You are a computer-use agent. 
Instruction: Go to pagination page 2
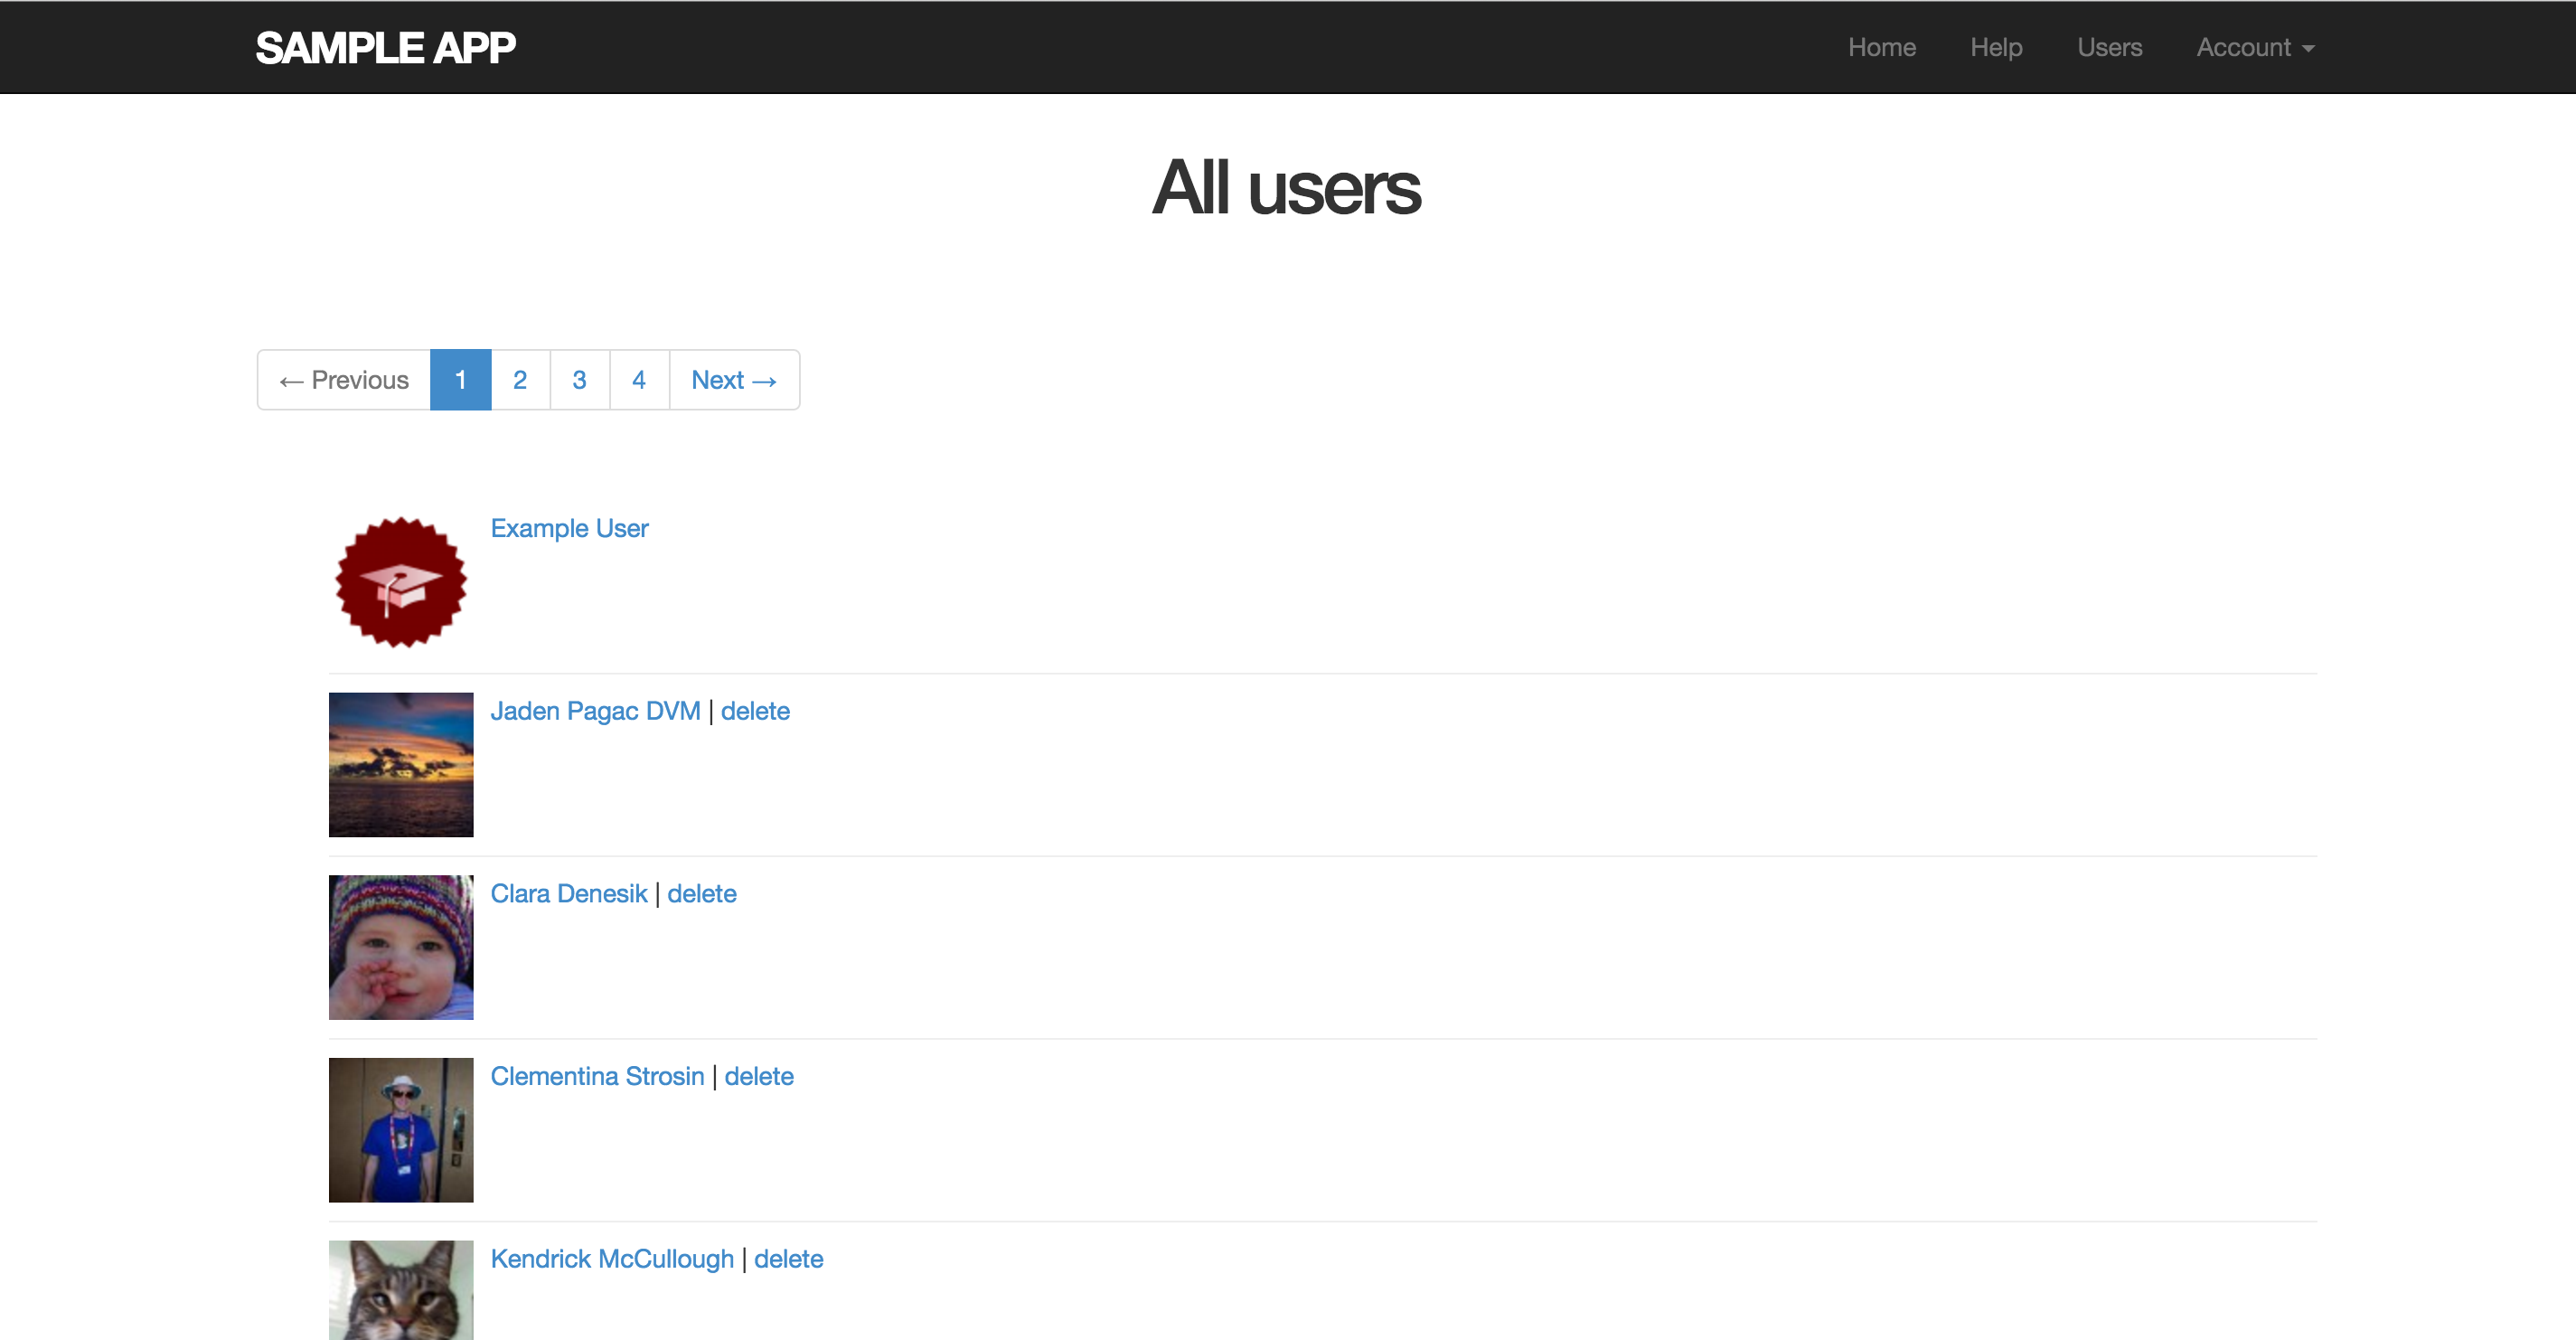520,380
